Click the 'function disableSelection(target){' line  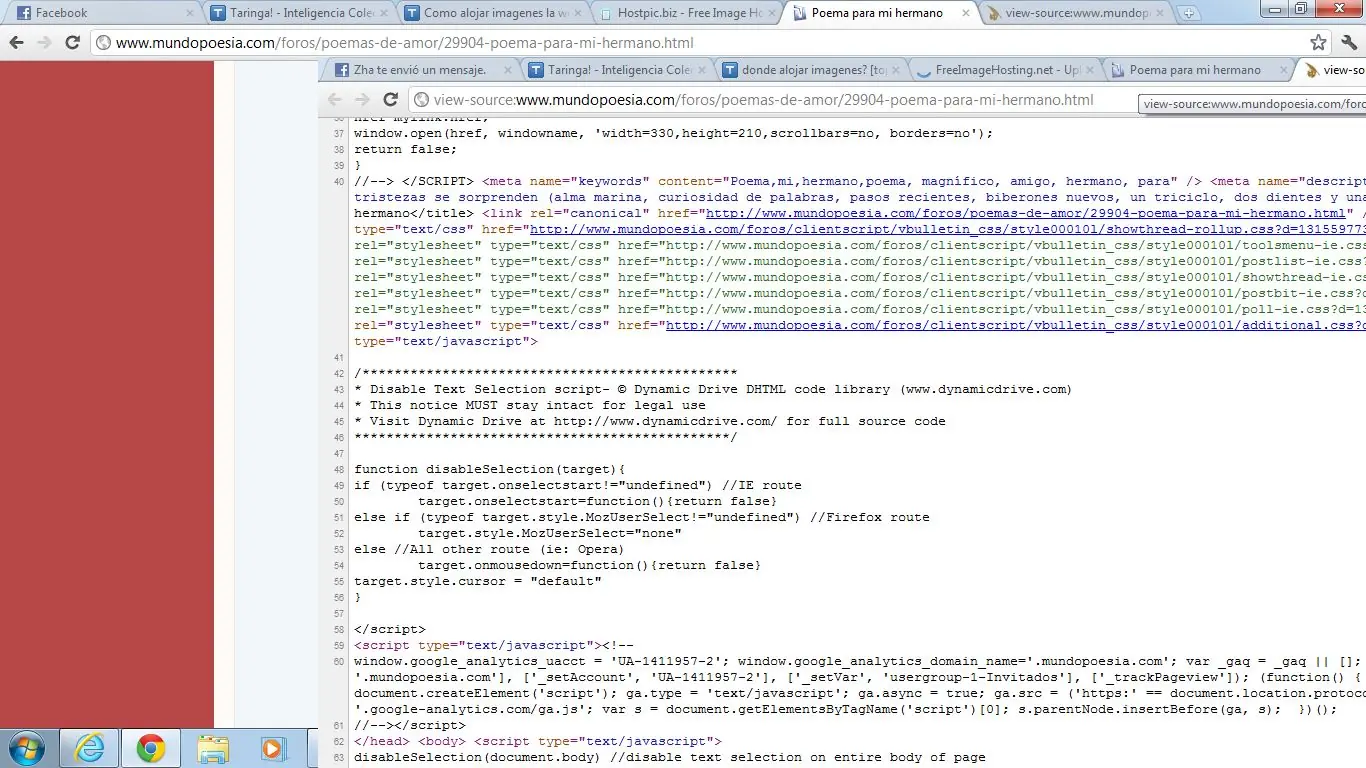click(x=489, y=469)
